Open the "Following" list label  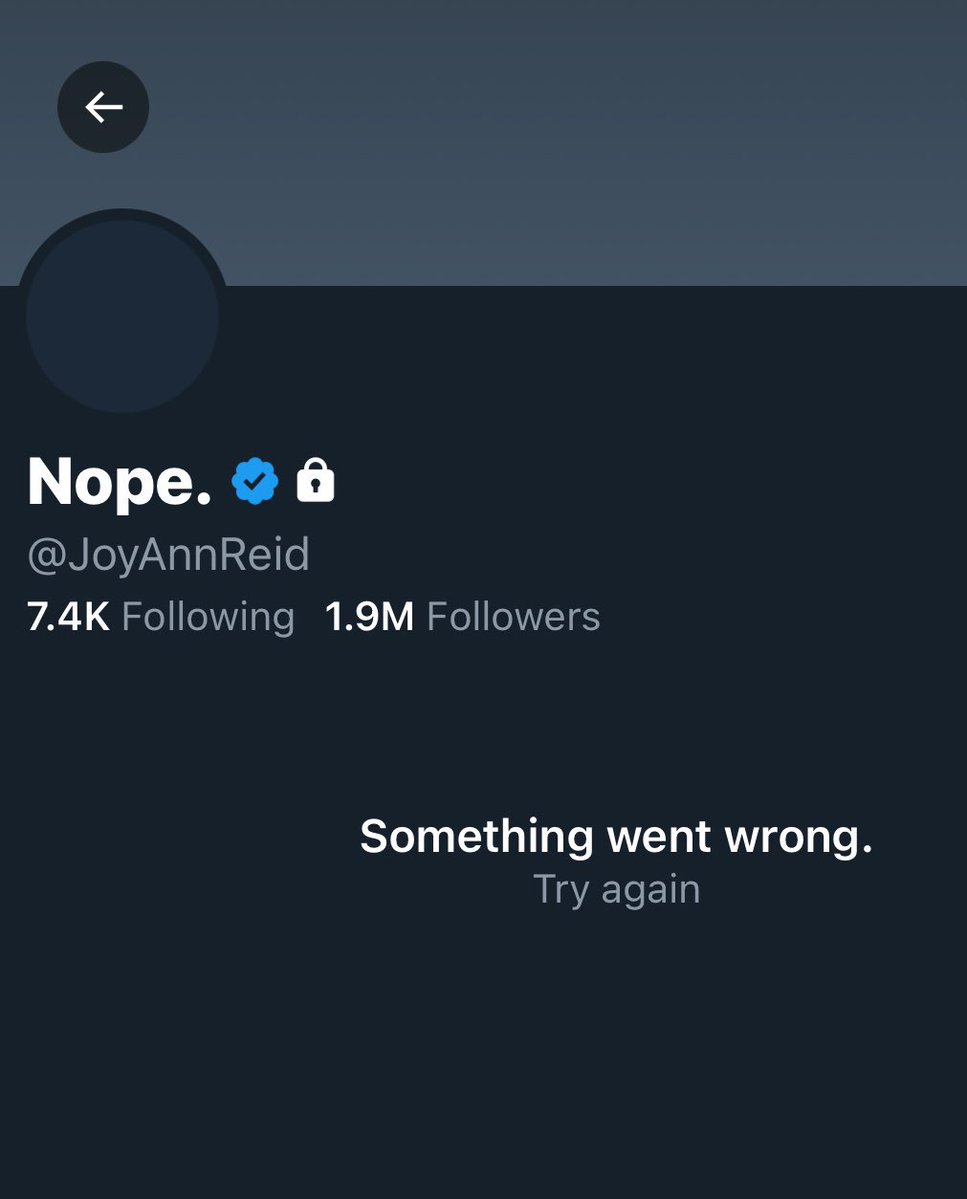coord(208,617)
